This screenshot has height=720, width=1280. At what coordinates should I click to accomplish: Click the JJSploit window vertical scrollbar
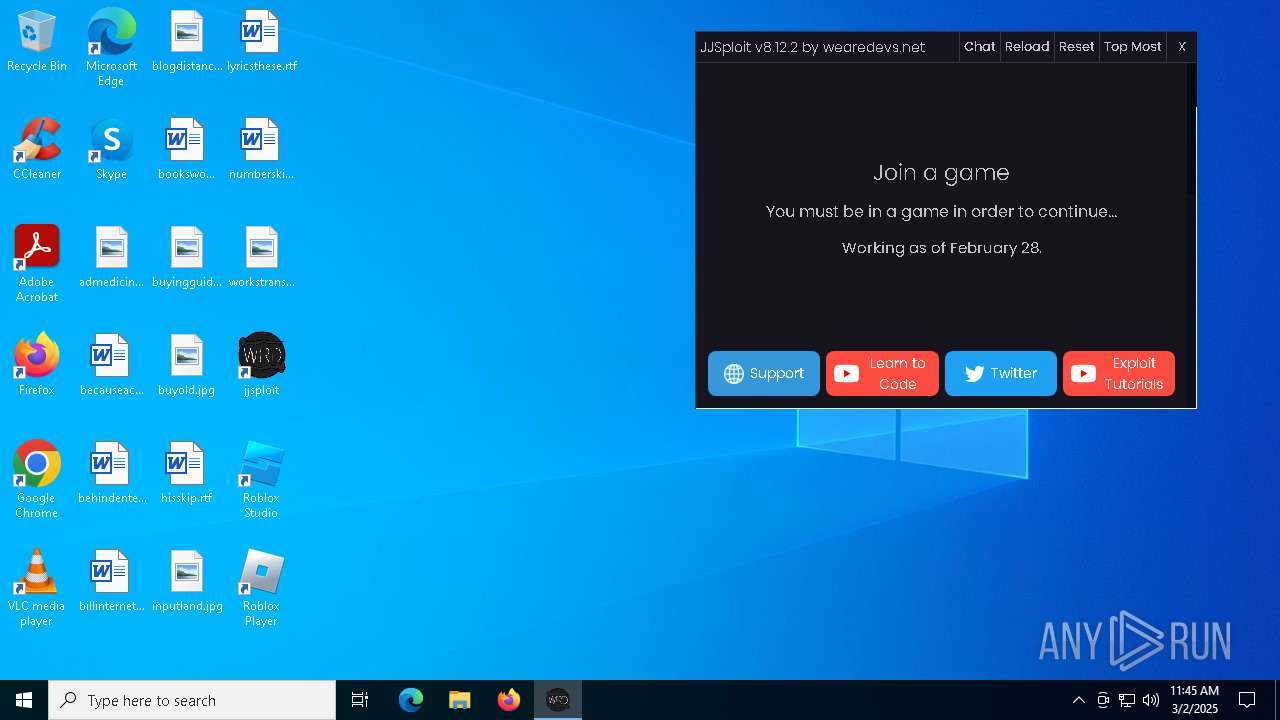(x=1191, y=235)
